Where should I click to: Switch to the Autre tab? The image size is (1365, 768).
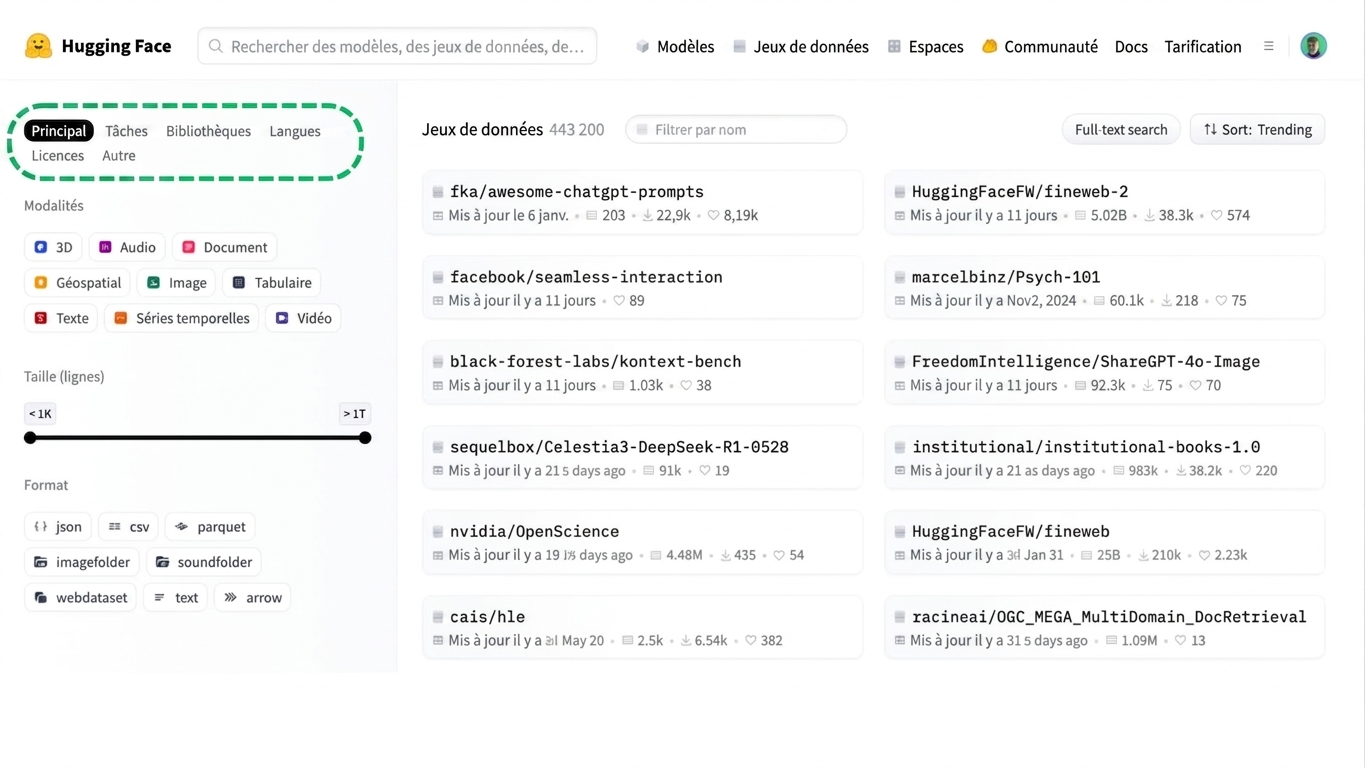coord(119,155)
